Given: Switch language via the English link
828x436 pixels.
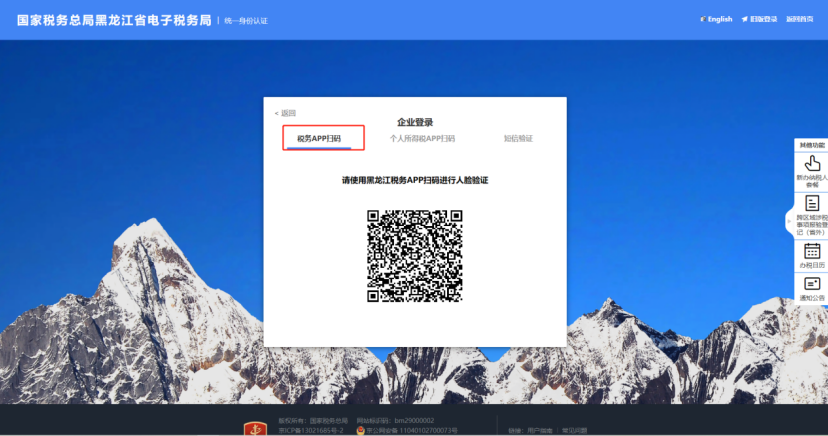Looking at the screenshot, I should pos(720,19).
